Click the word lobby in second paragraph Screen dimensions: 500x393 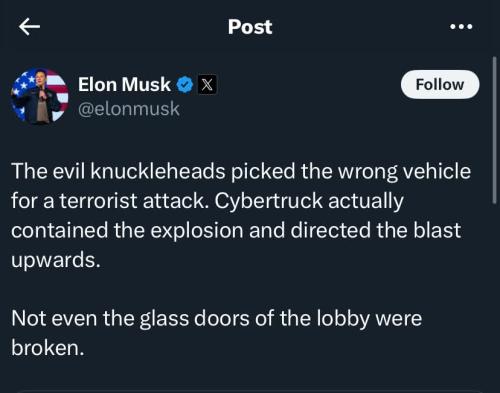(343, 318)
